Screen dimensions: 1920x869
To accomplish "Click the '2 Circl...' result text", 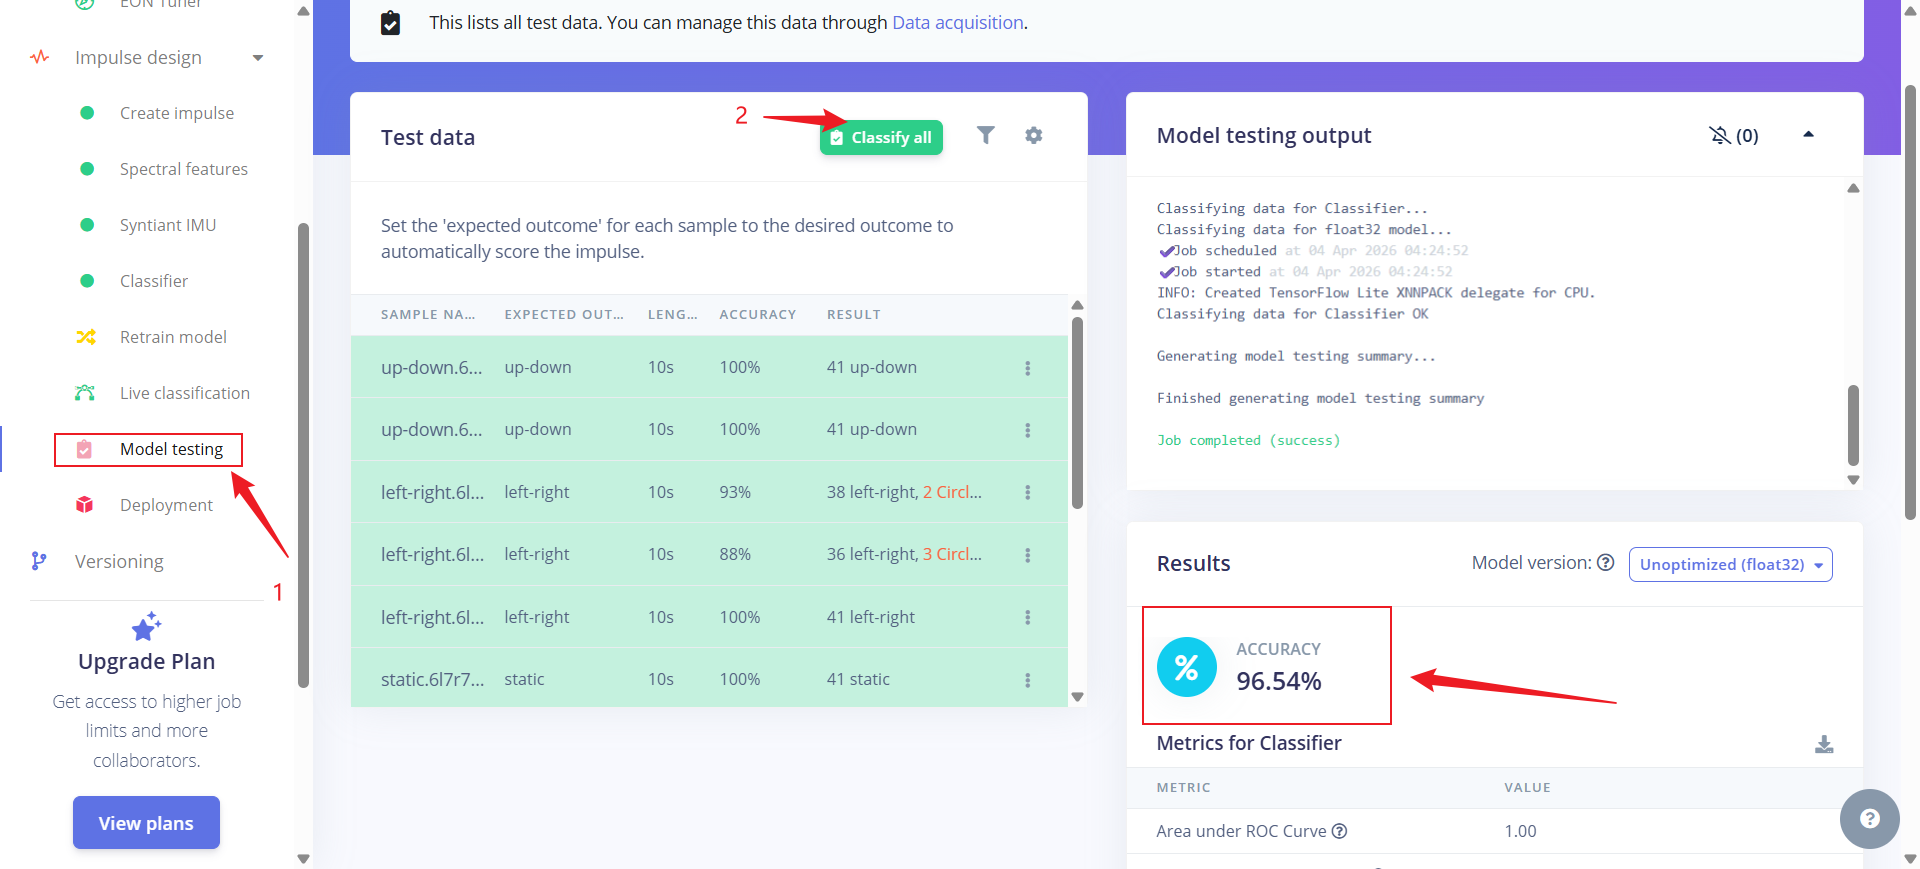I will tap(952, 492).
